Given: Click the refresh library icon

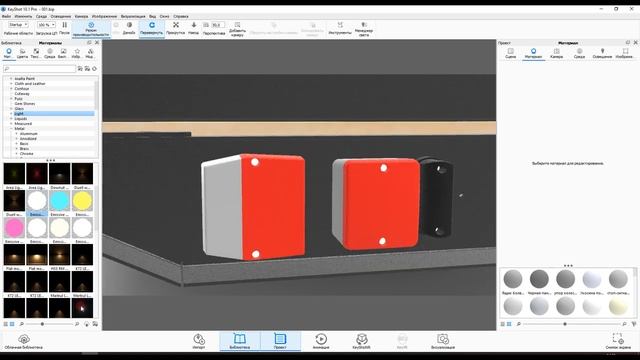Looking at the screenshot, I should pyautogui.click(x=95, y=69).
